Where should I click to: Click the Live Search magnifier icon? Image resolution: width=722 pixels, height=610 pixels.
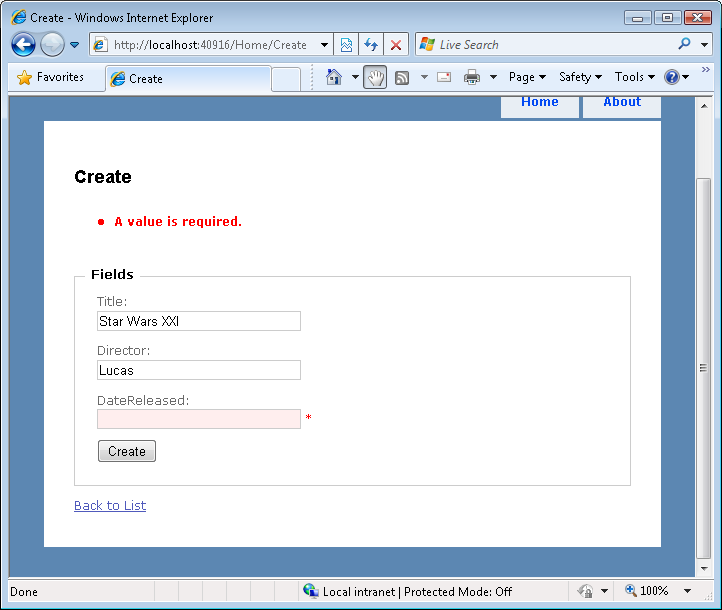tap(684, 44)
